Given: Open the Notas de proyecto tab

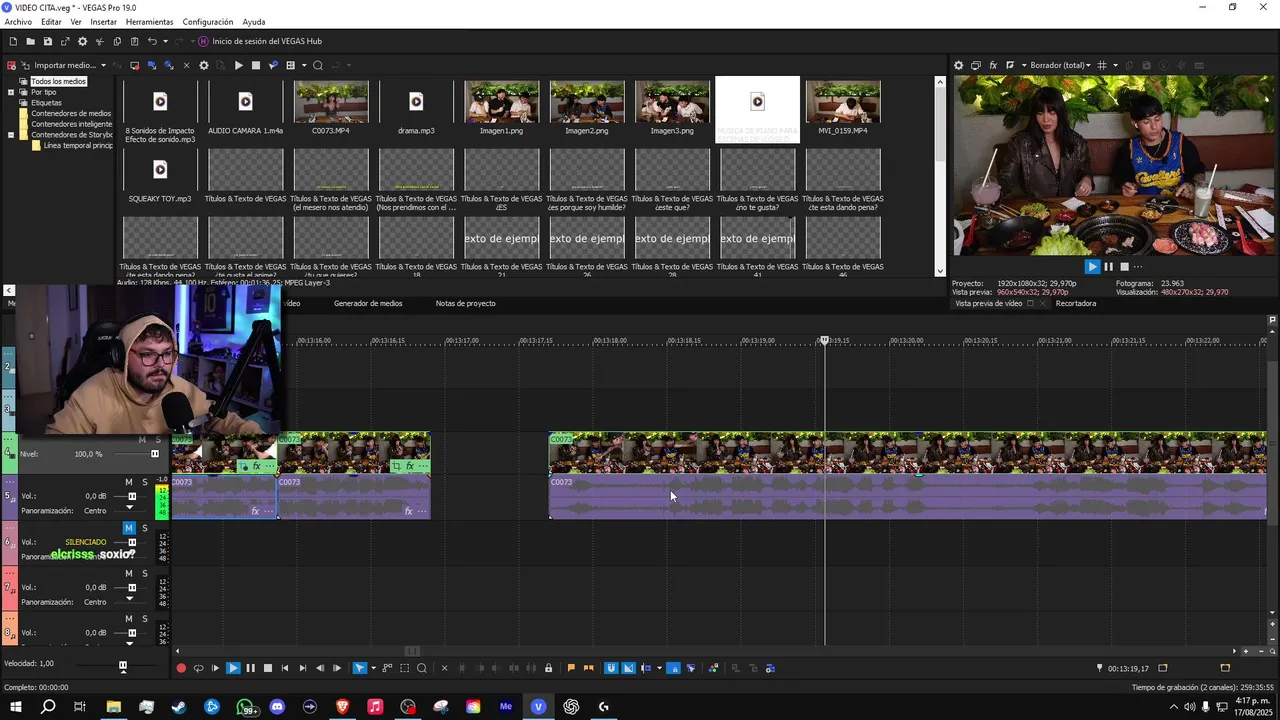Looking at the screenshot, I should pos(465,303).
